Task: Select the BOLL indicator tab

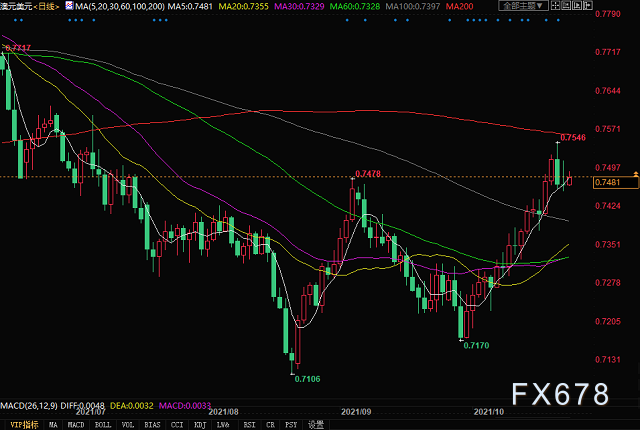Action: [103, 425]
